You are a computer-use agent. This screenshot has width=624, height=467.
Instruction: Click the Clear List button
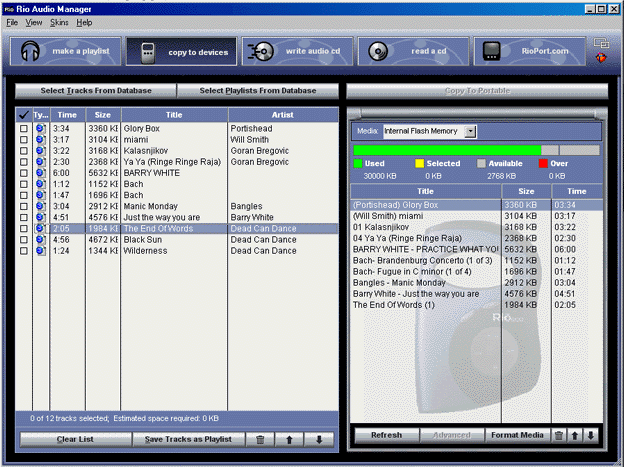tap(75, 439)
